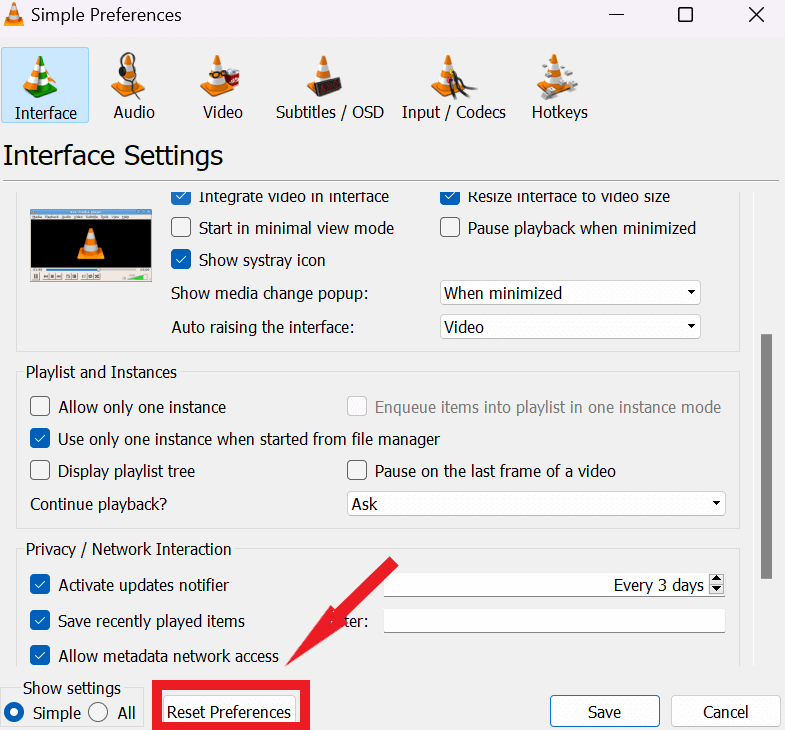
Task: Click the Reset Preferences button
Action: pyautogui.click(x=229, y=712)
